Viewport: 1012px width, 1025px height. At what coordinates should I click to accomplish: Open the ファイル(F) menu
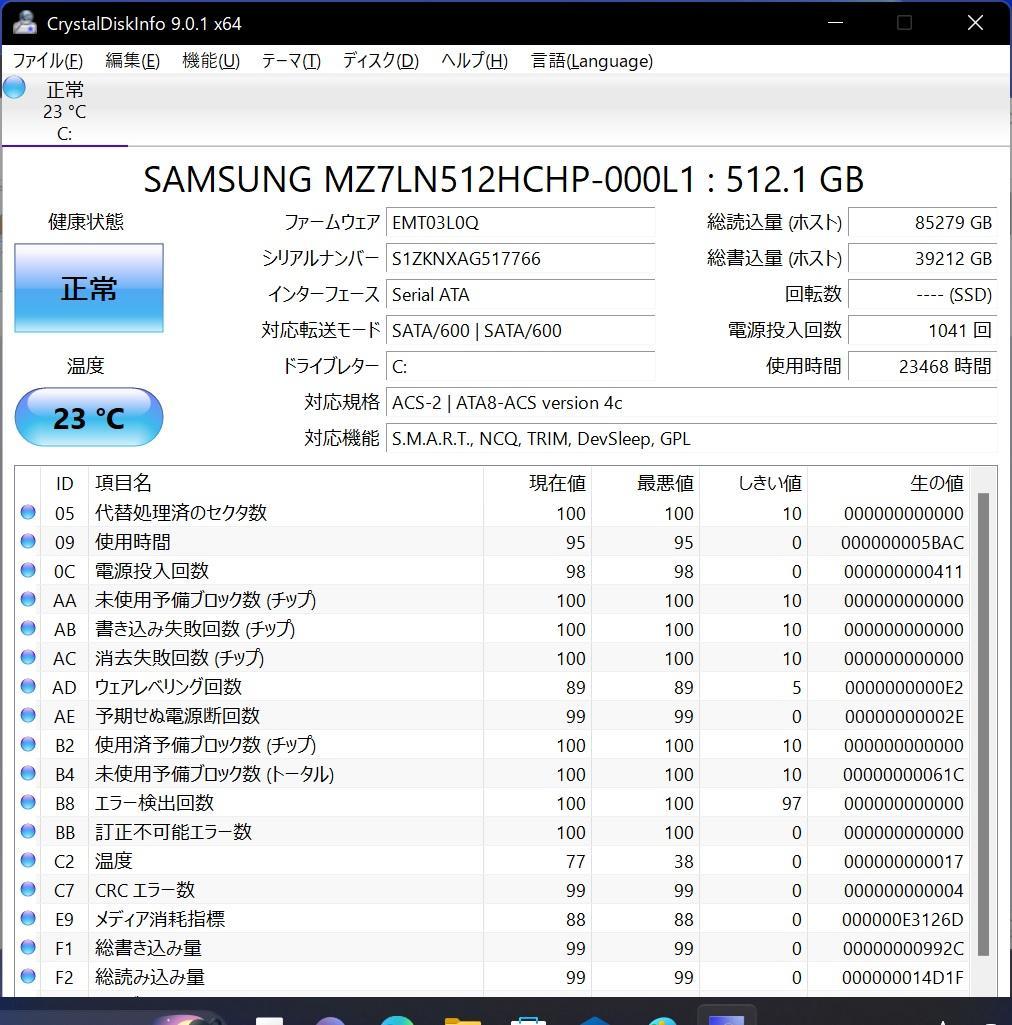[x=48, y=61]
